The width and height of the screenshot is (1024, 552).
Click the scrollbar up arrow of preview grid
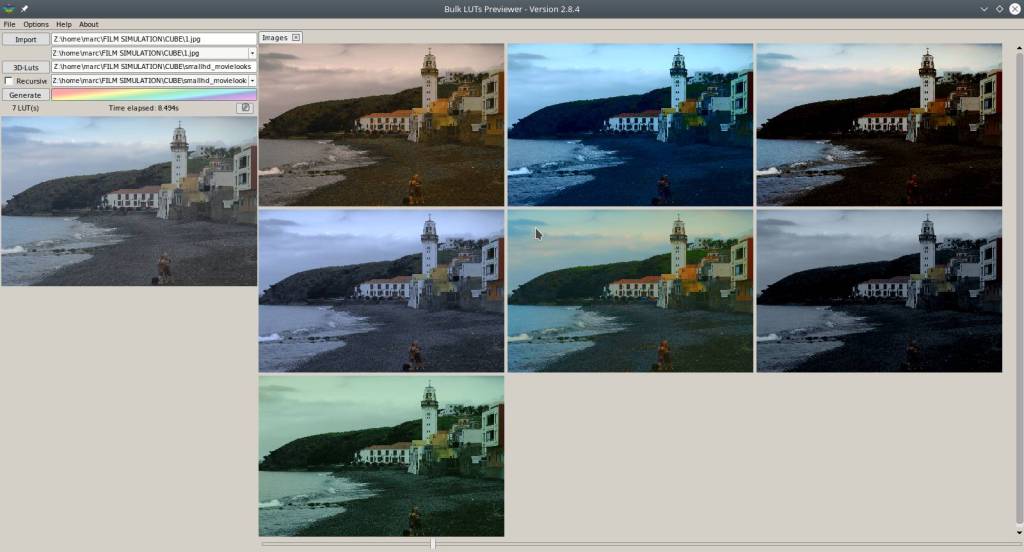pyautogui.click(x=1018, y=48)
